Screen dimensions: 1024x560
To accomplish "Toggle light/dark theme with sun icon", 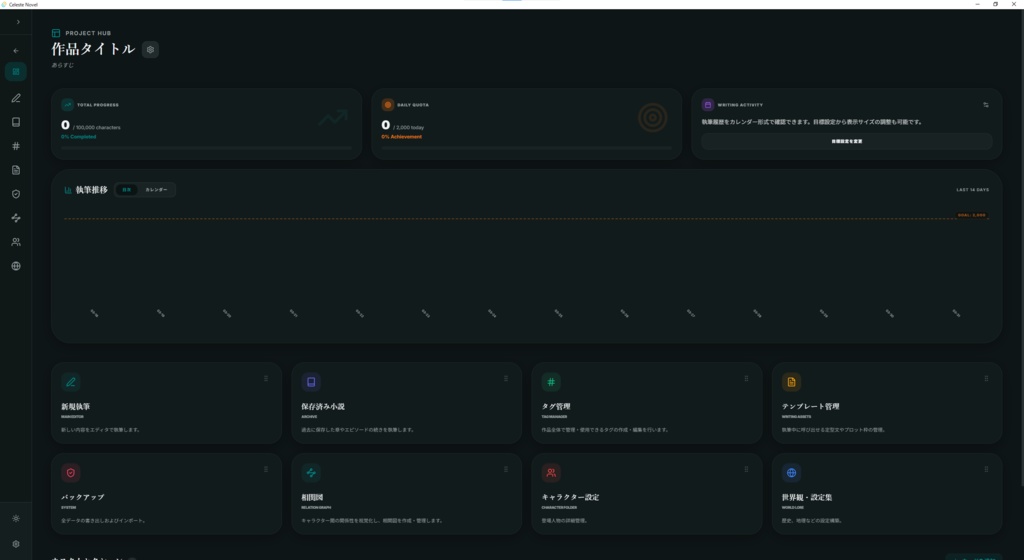I will point(16,518).
